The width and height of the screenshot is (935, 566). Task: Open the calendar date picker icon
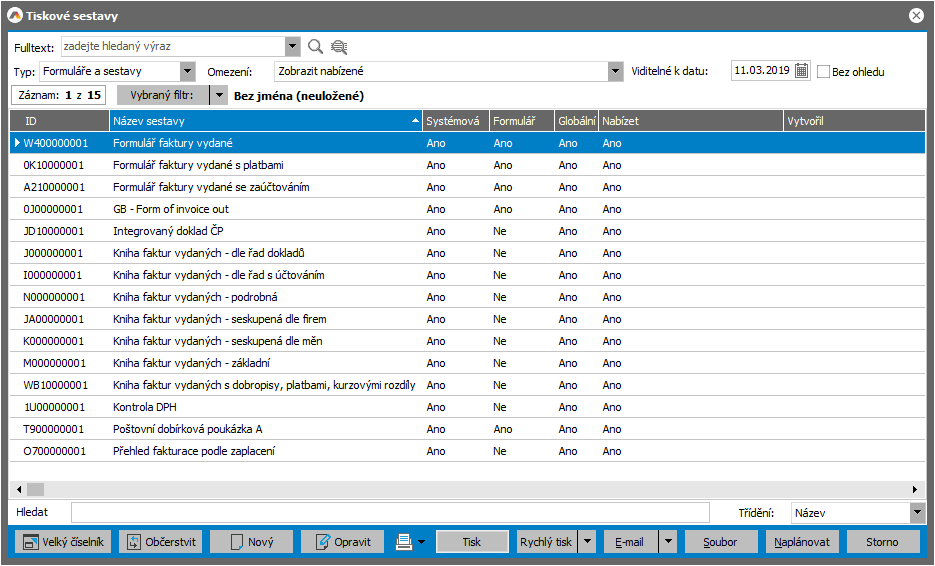pos(801,71)
